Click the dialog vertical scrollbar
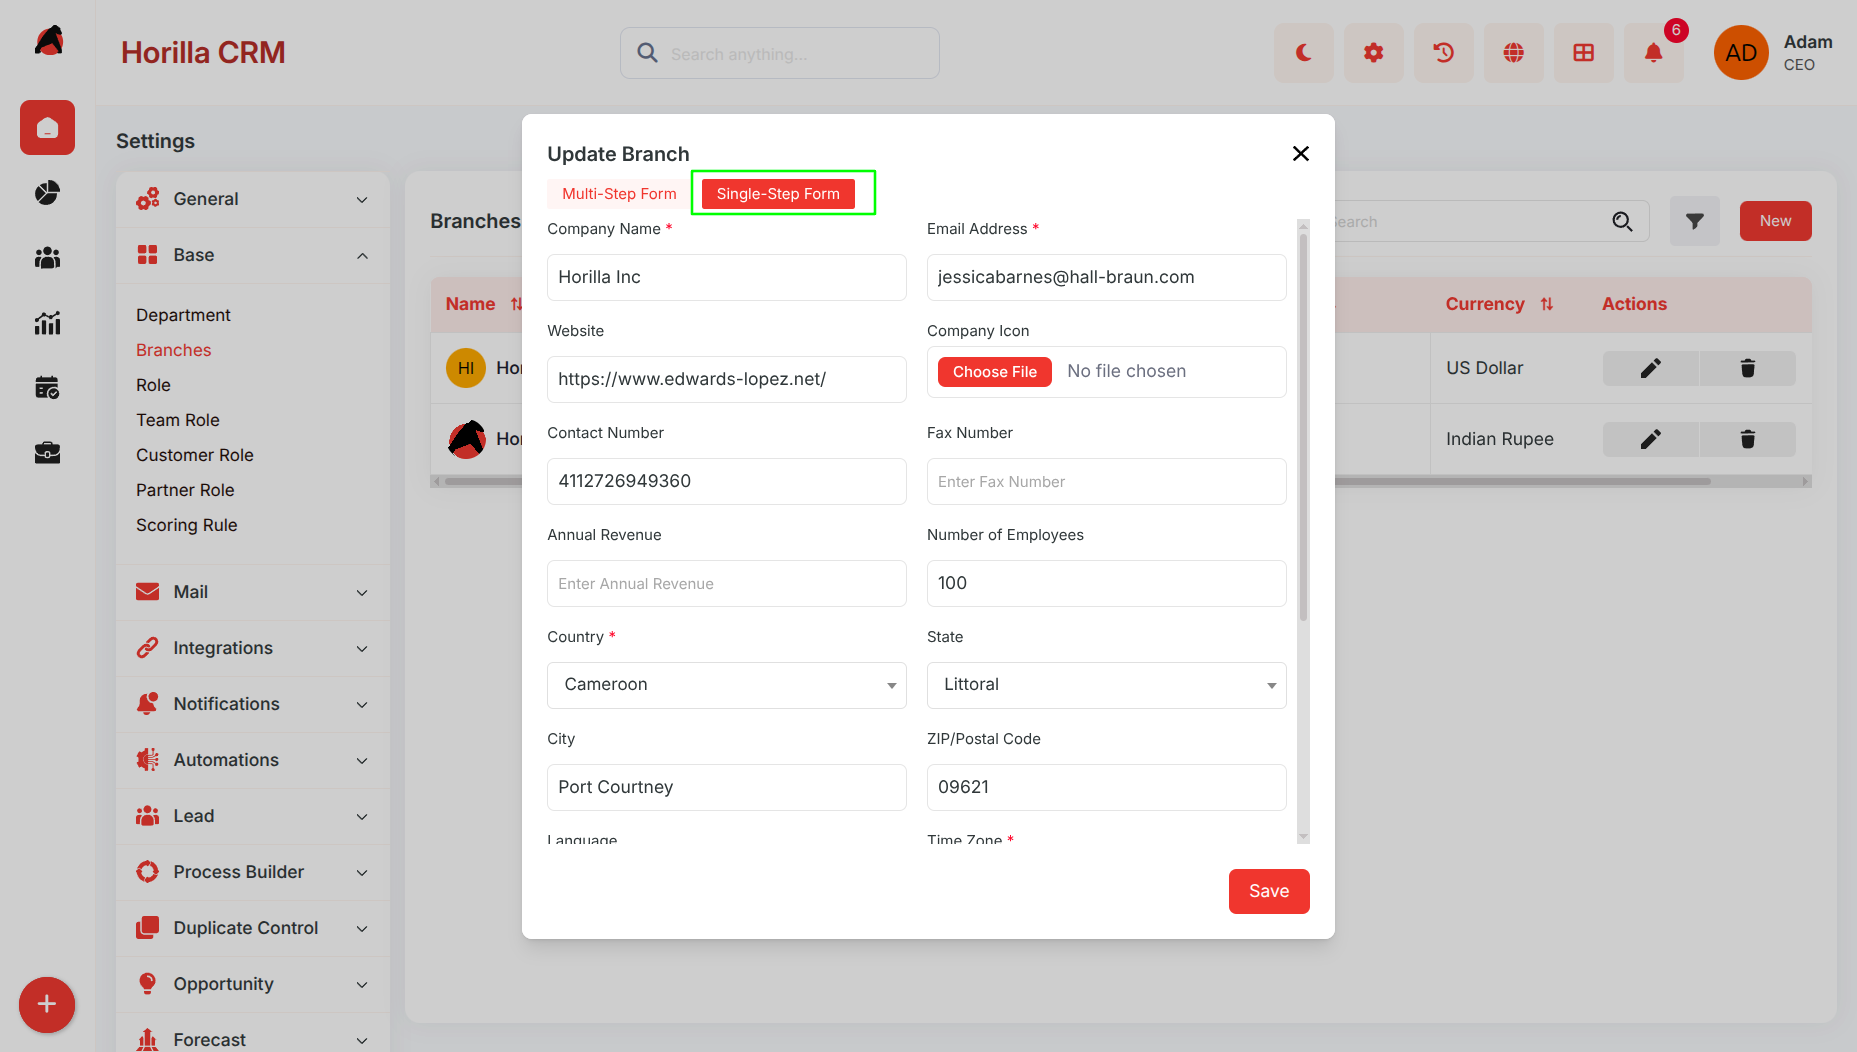The image size is (1857, 1052). [x=1303, y=426]
